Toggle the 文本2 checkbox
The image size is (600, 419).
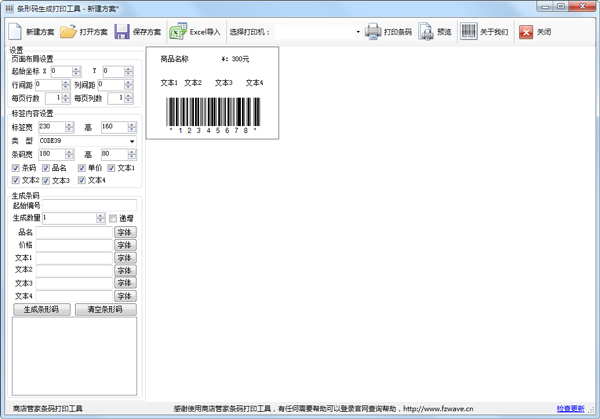pyautogui.click(x=16, y=180)
